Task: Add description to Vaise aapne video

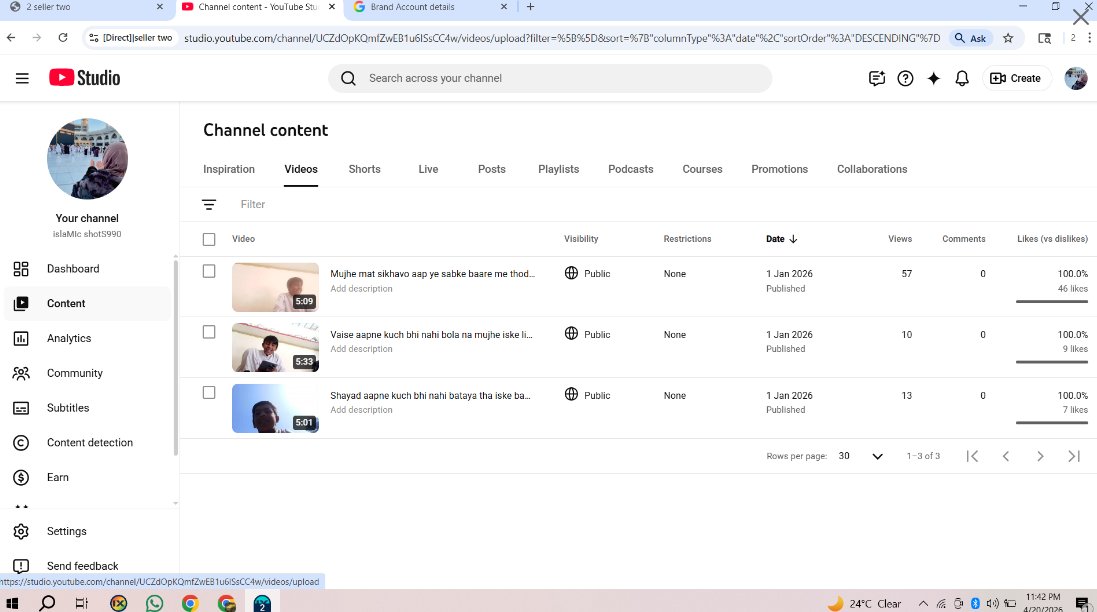Action: [x=361, y=349]
